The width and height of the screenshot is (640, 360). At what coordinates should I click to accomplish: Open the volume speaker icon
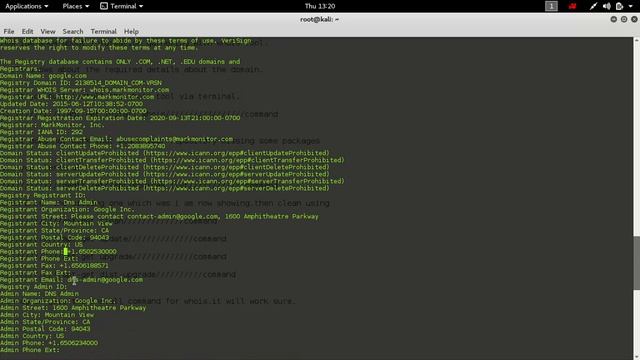[x=607, y=6]
